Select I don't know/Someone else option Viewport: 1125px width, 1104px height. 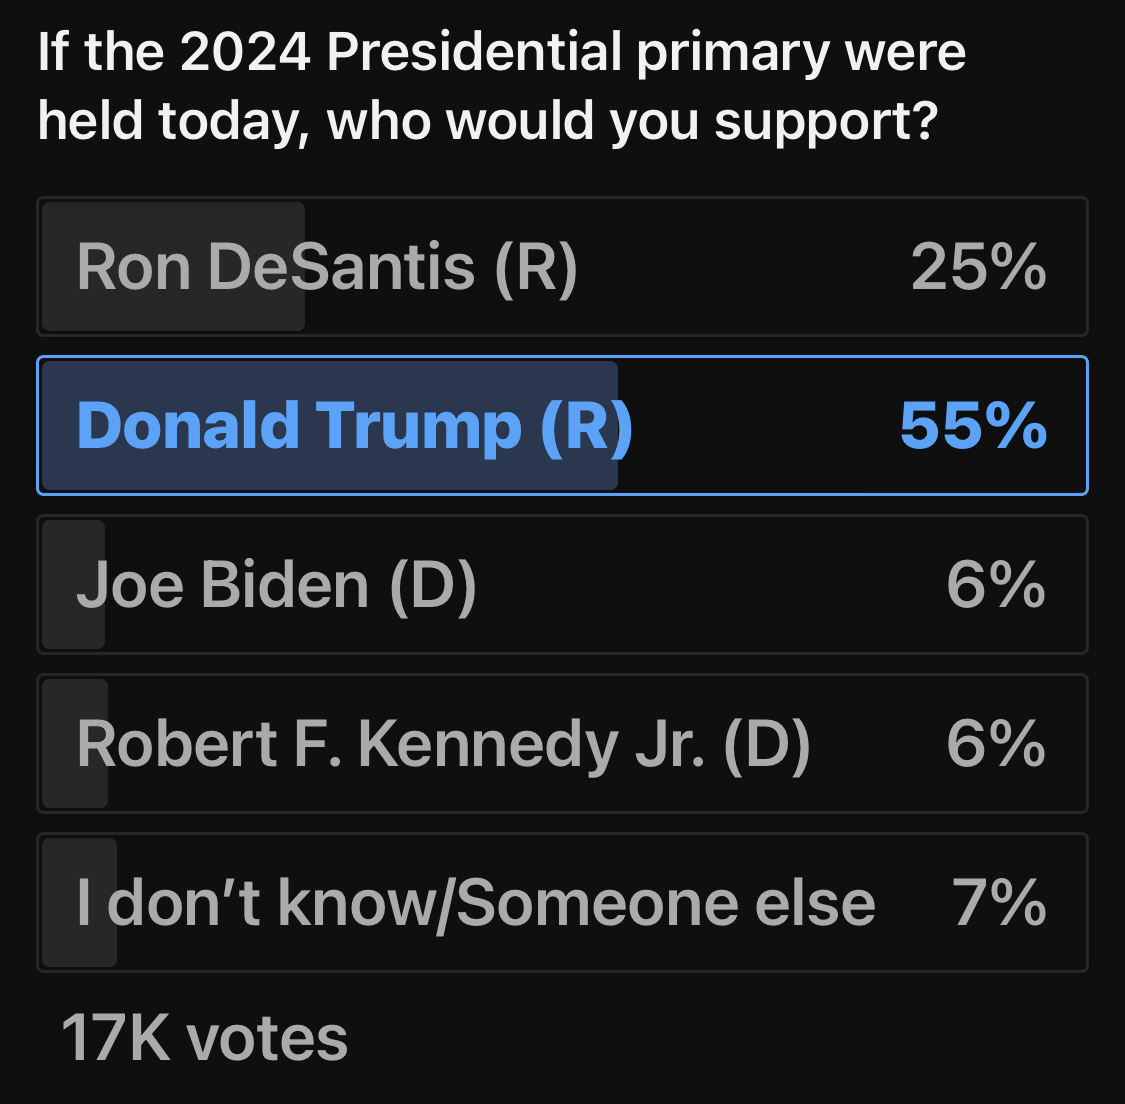562,902
